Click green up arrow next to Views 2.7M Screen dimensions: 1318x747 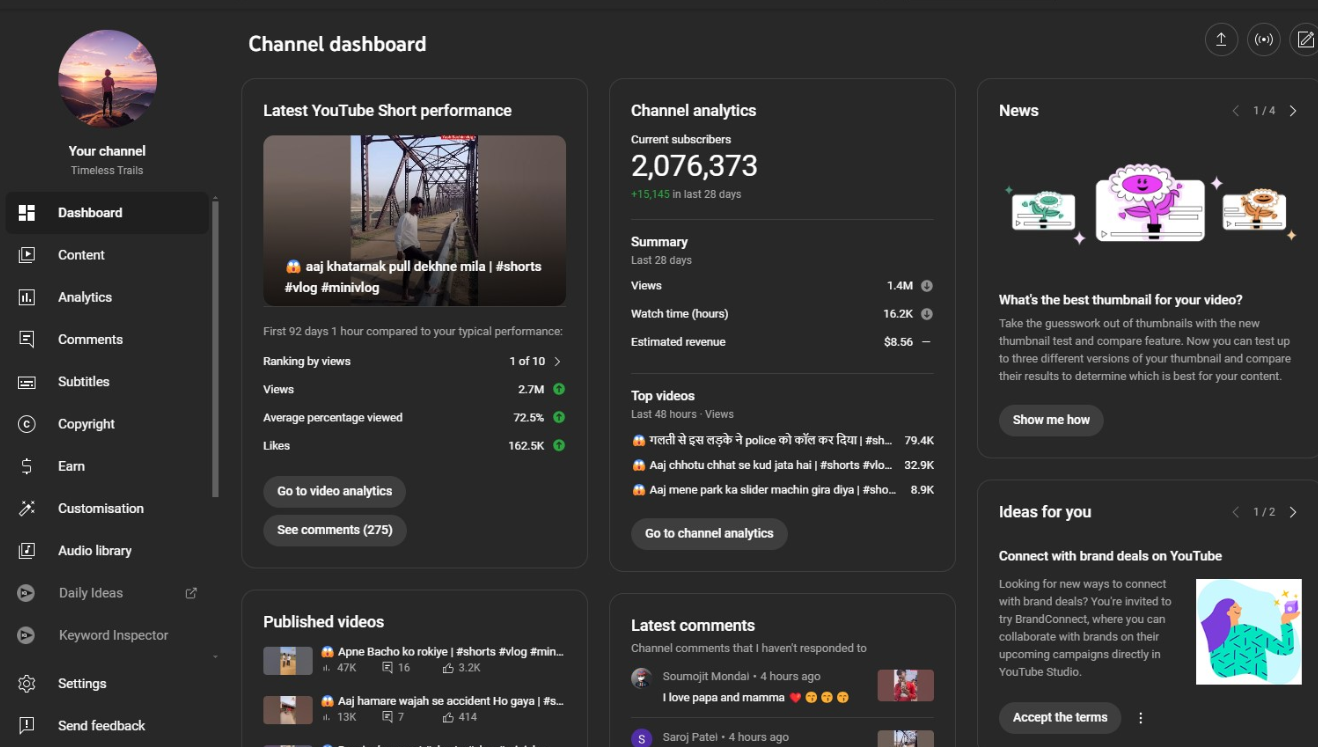559,389
